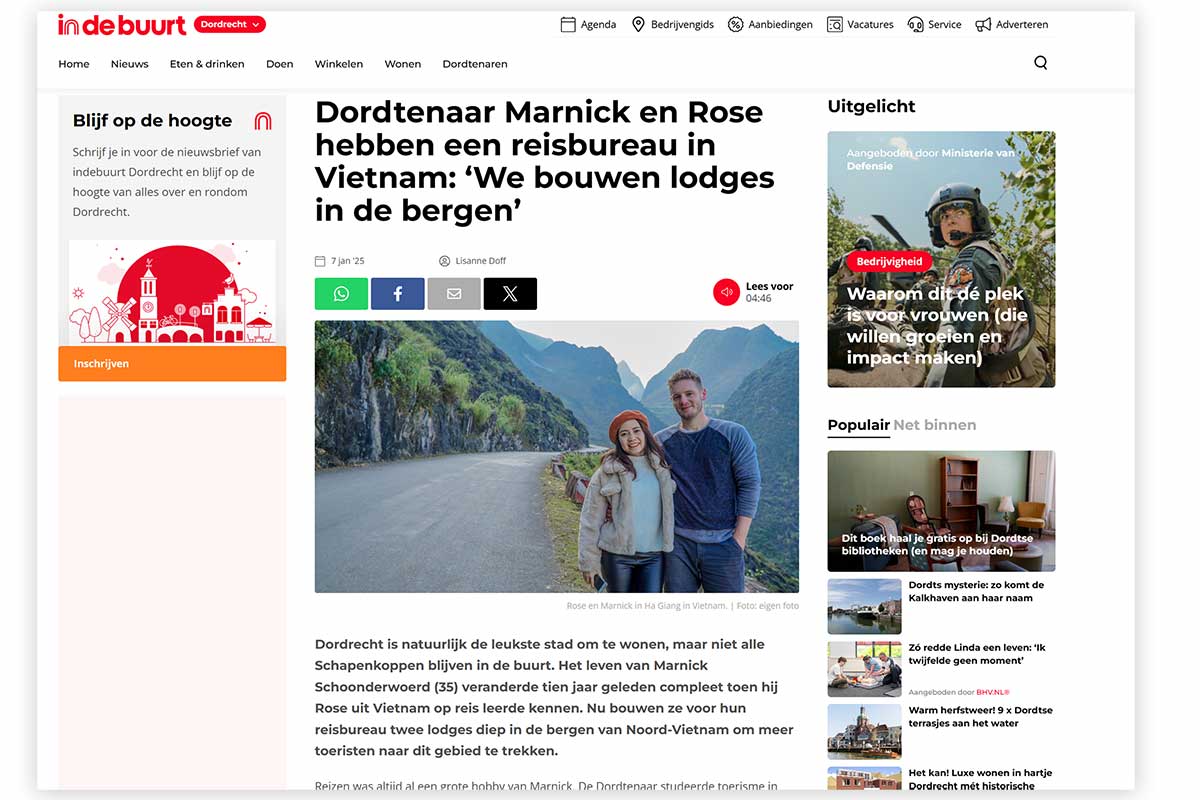Click the indebuurt logo

point(122,25)
